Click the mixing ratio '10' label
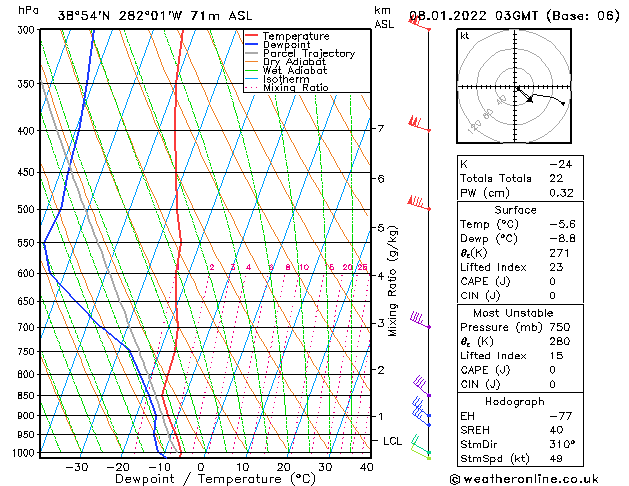 [304, 267]
